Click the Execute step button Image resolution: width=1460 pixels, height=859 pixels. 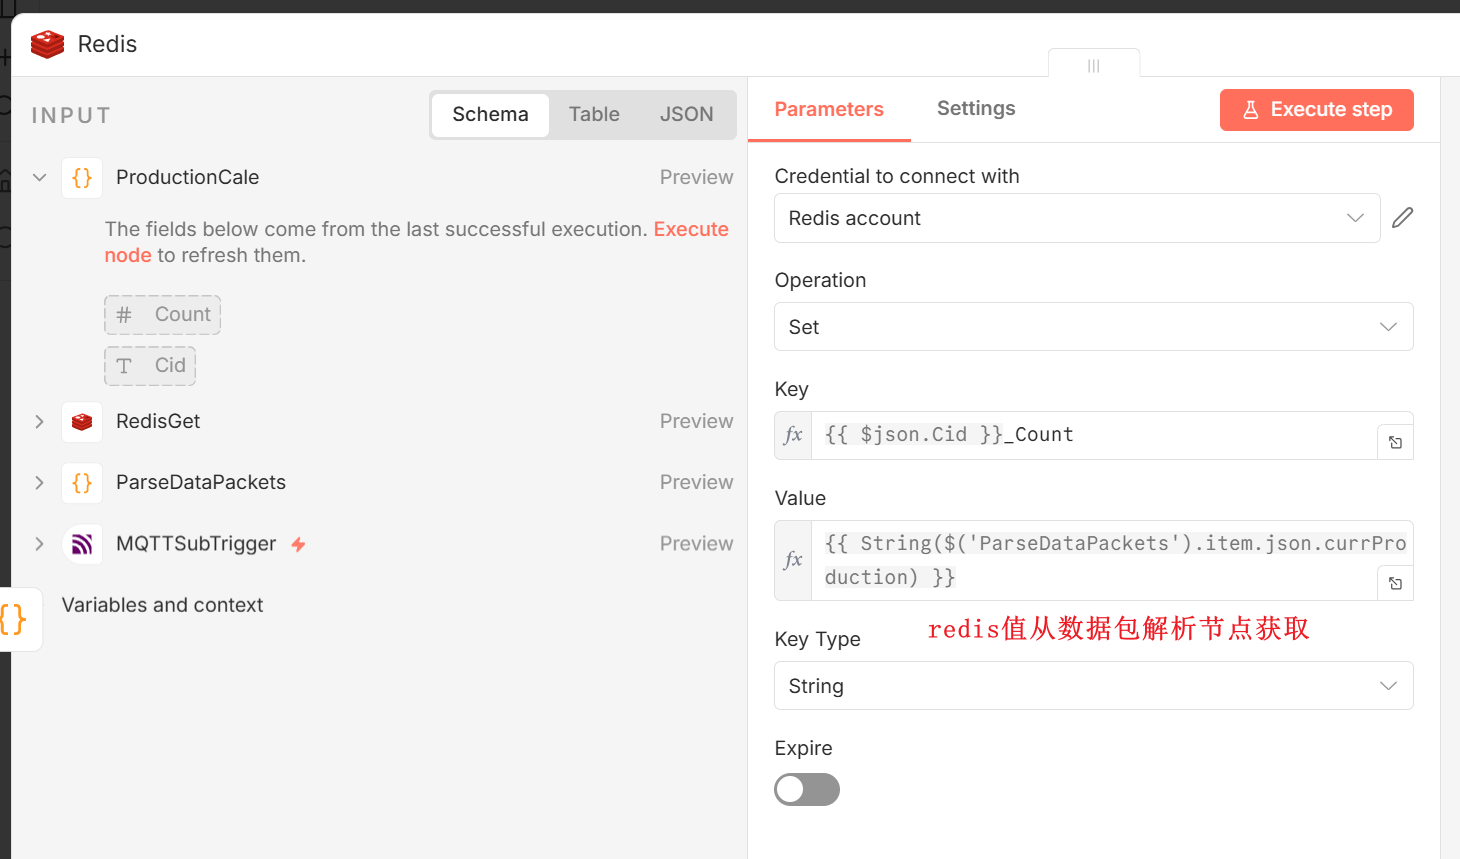click(x=1316, y=110)
